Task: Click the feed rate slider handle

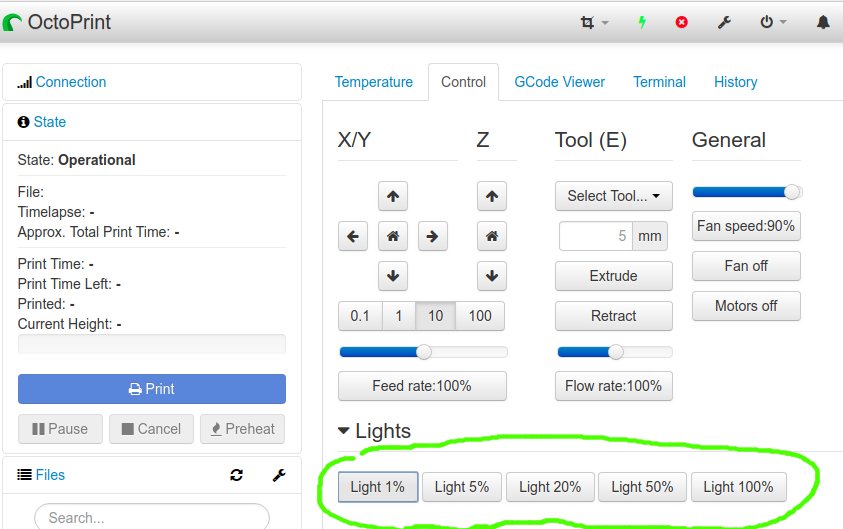Action: (424, 352)
